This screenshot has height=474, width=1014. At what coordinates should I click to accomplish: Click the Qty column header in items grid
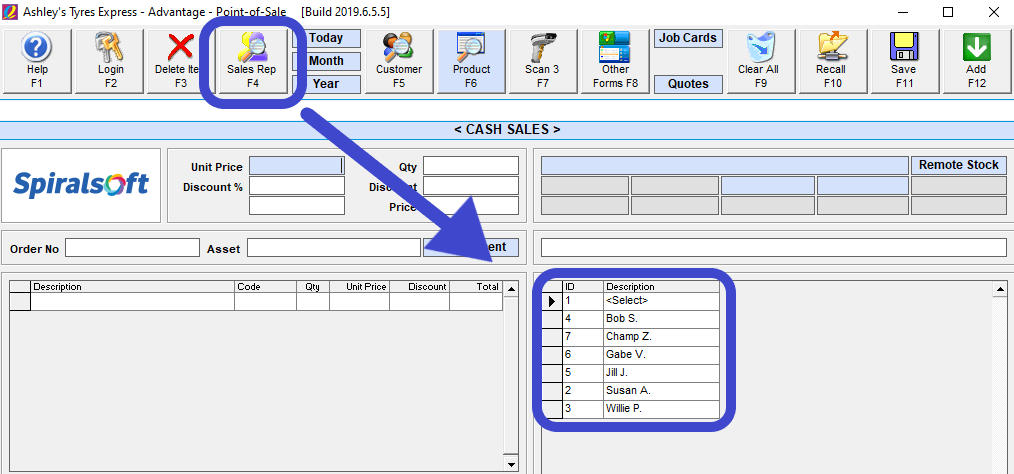pos(313,286)
